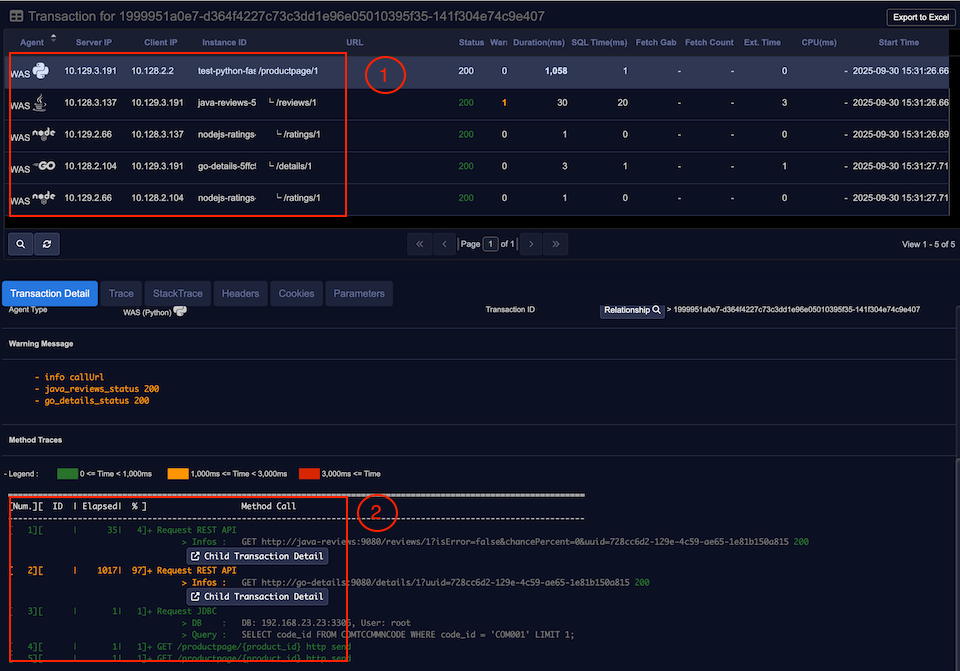The height and width of the screenshot is (671, 960).
Task: Go to the previous page arrow
Action: pos(445,244)
